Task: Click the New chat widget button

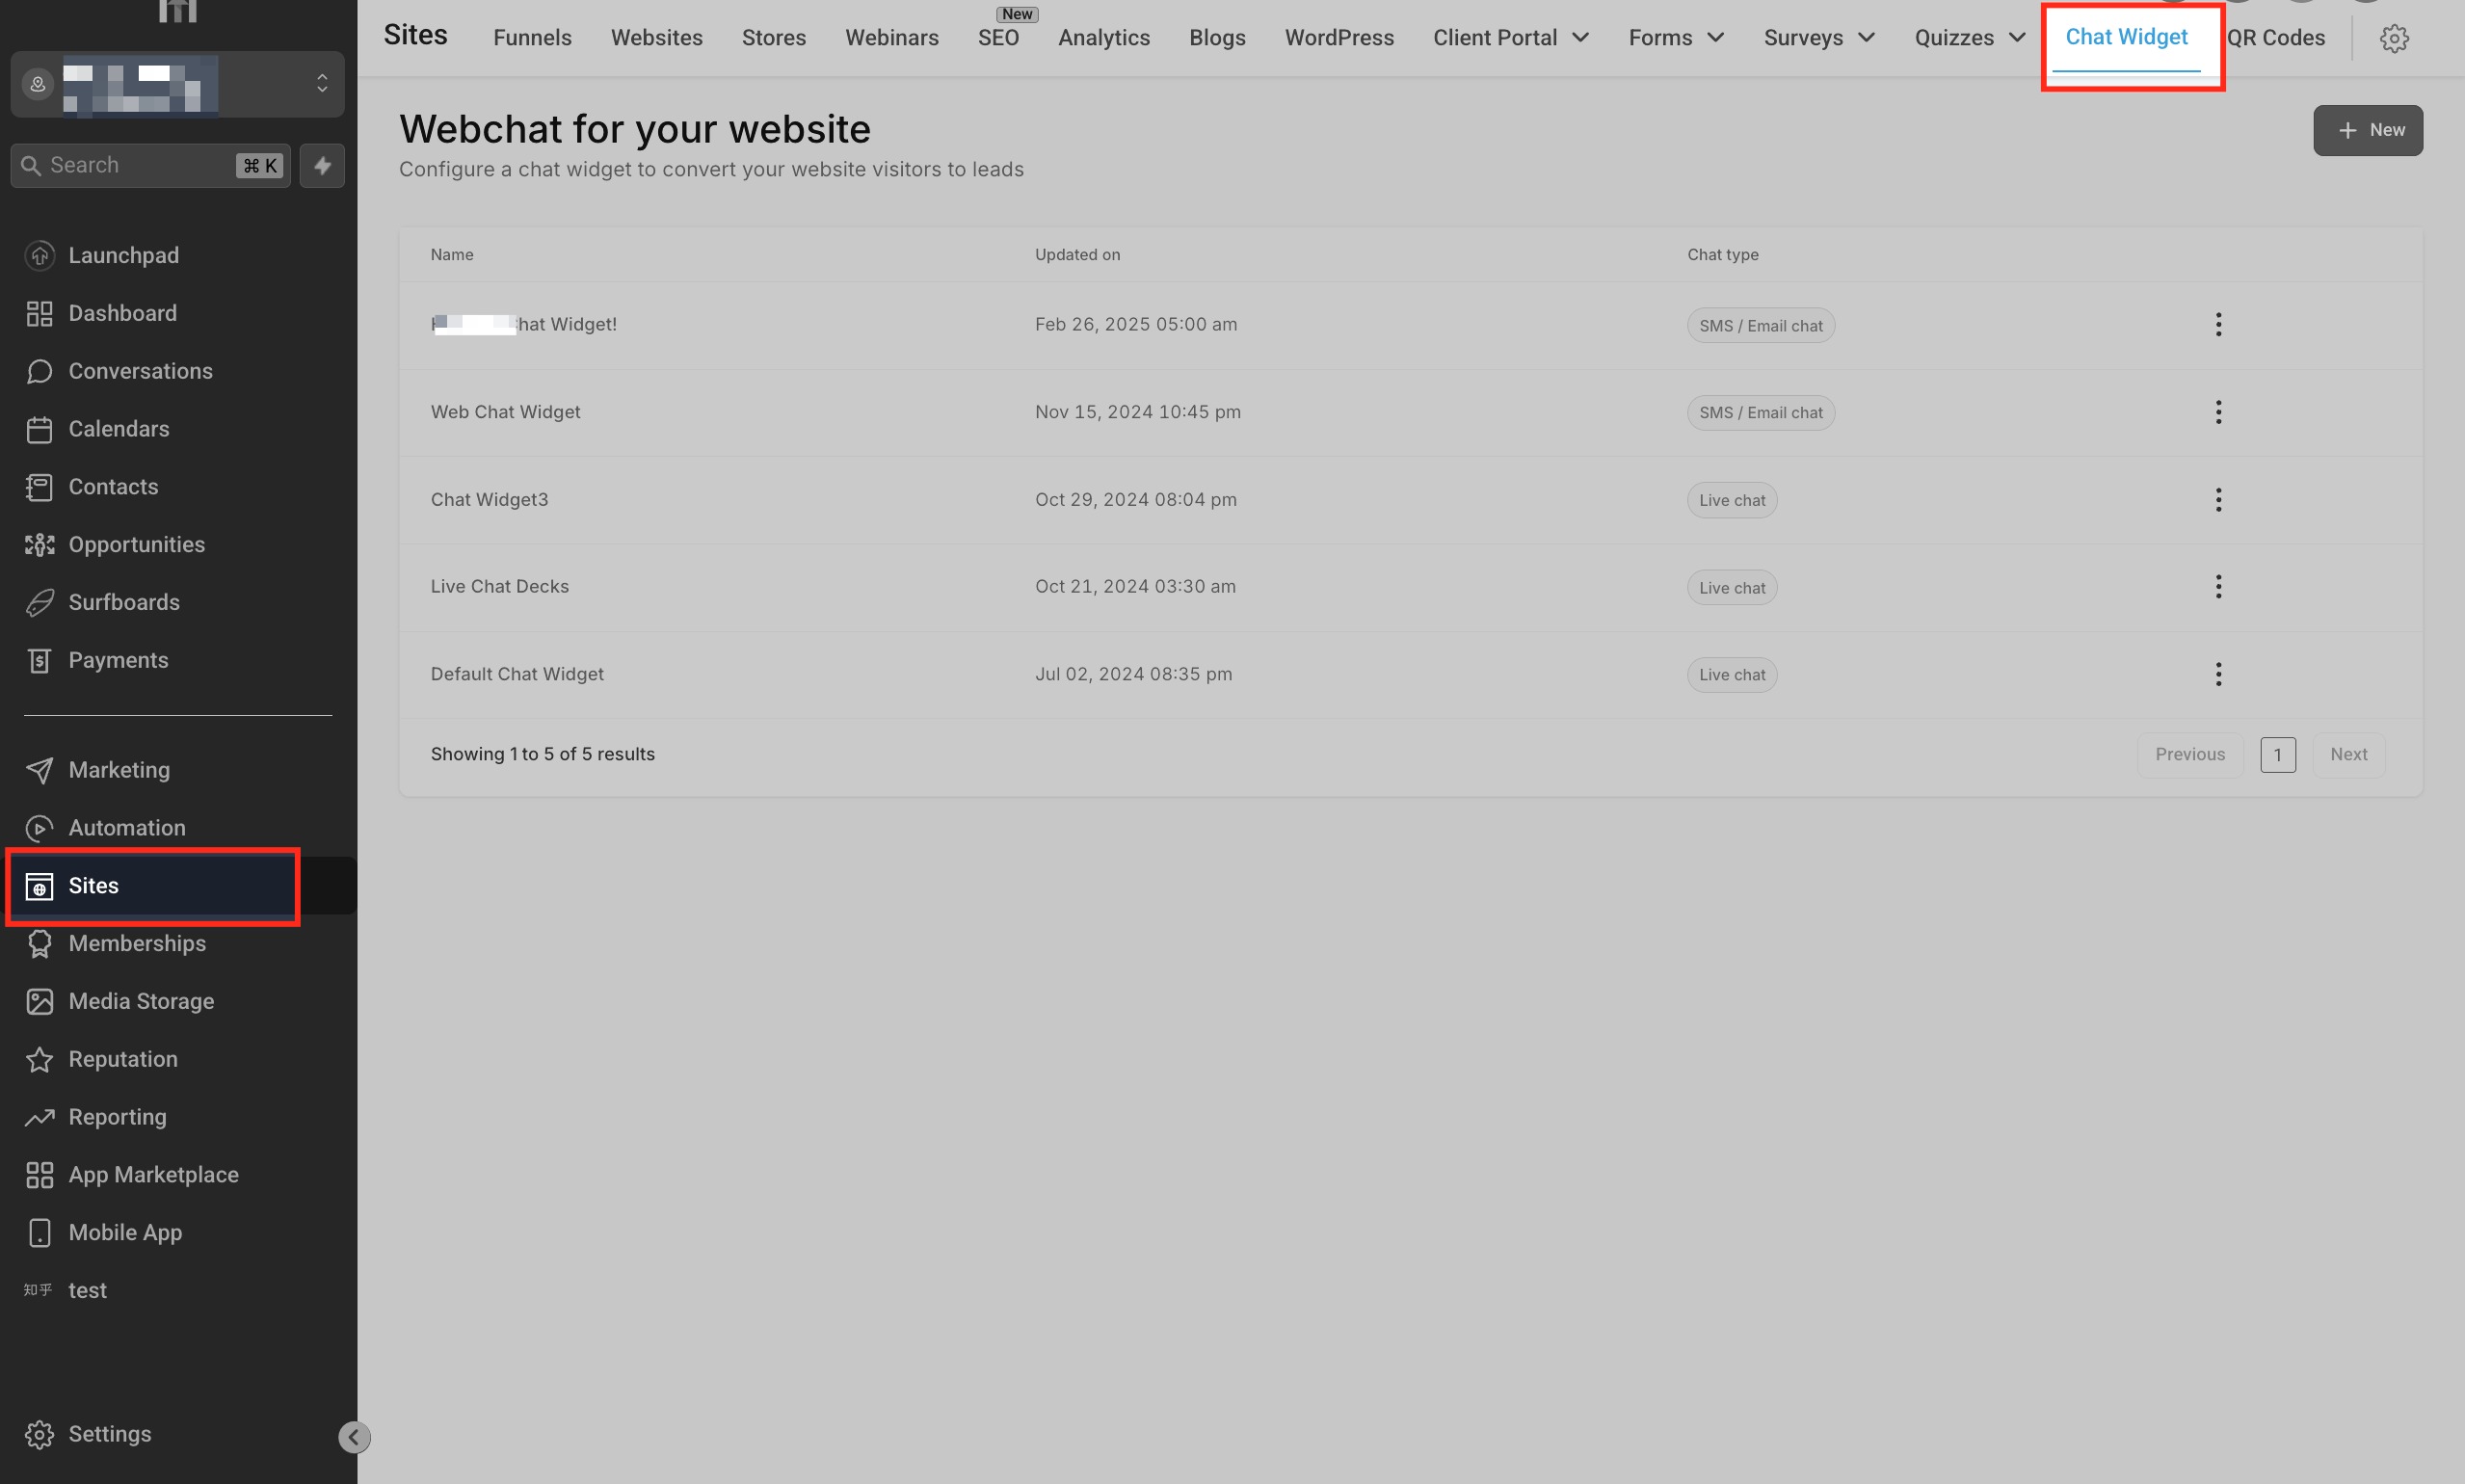Action: coord(2367,130)
